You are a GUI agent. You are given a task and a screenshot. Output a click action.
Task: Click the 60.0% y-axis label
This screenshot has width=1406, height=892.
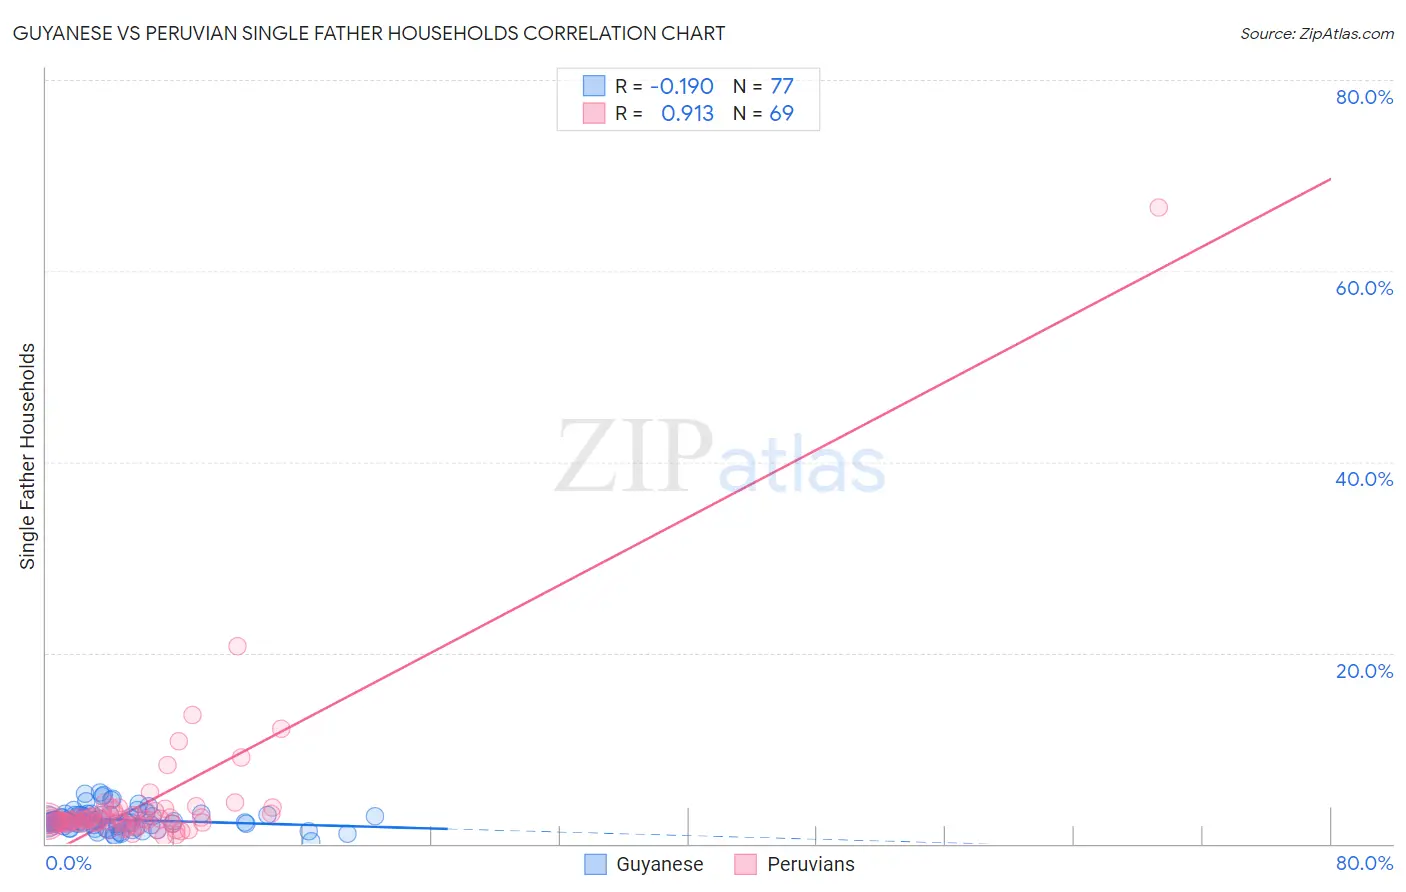pyautogui.click(x=1364, y=288)
